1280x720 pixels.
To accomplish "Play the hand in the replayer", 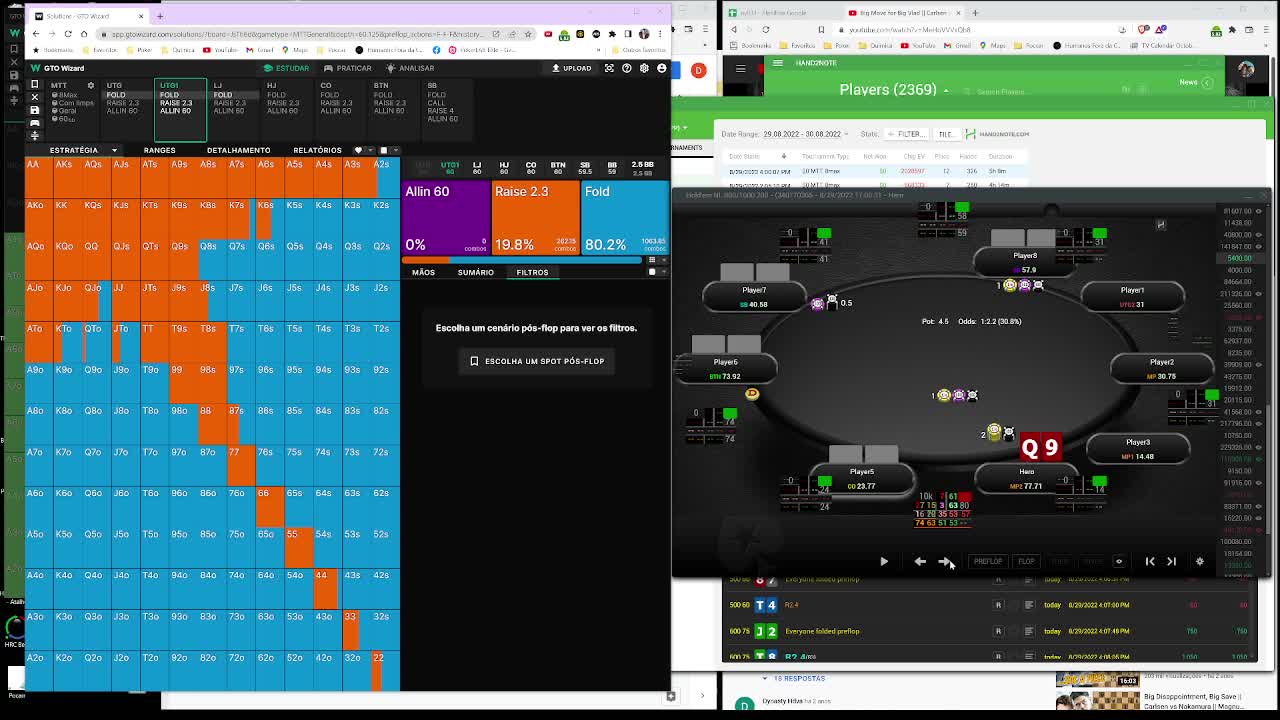I will (884, 562).
